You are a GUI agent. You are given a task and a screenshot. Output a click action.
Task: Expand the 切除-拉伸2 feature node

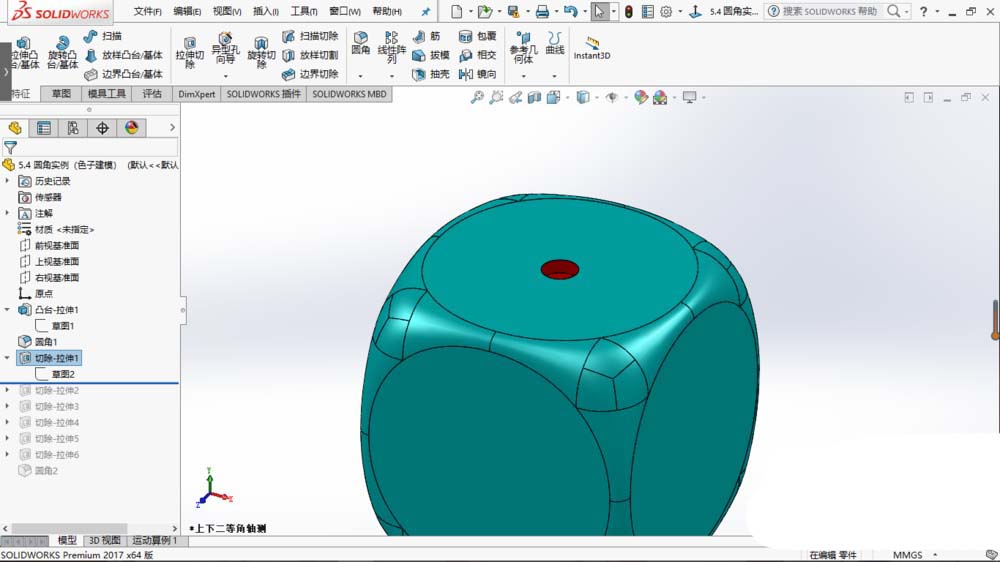pos(8,390)
